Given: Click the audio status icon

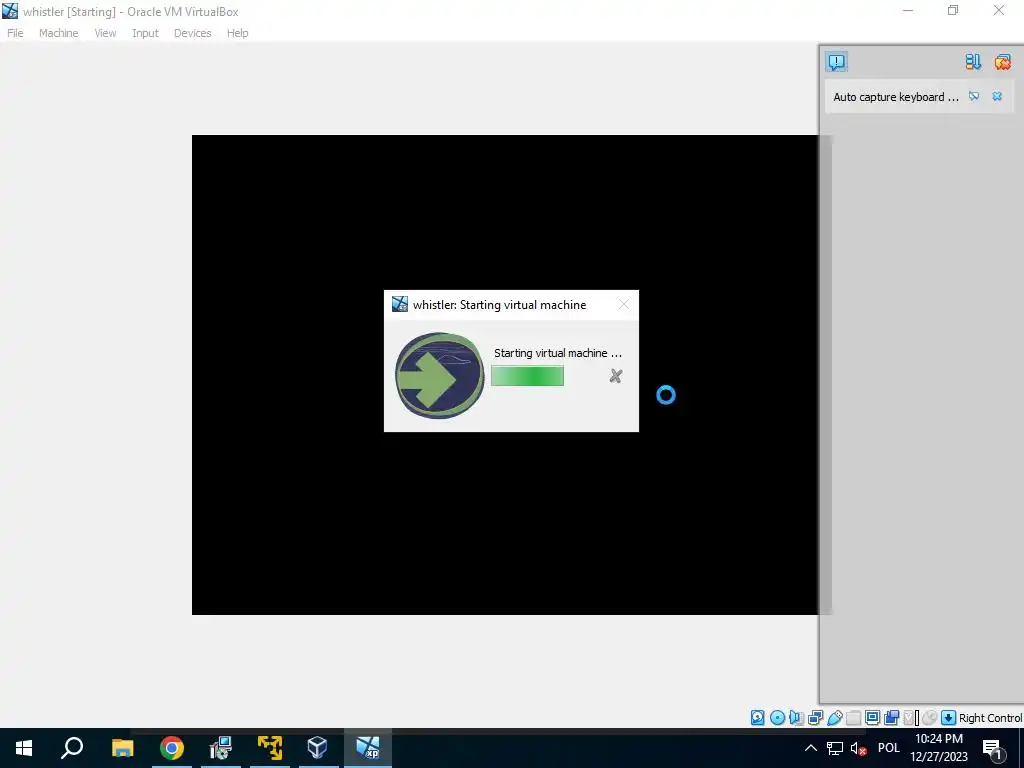Looking at the screenshot, I should pyautogui.click(x=795, y=718).
